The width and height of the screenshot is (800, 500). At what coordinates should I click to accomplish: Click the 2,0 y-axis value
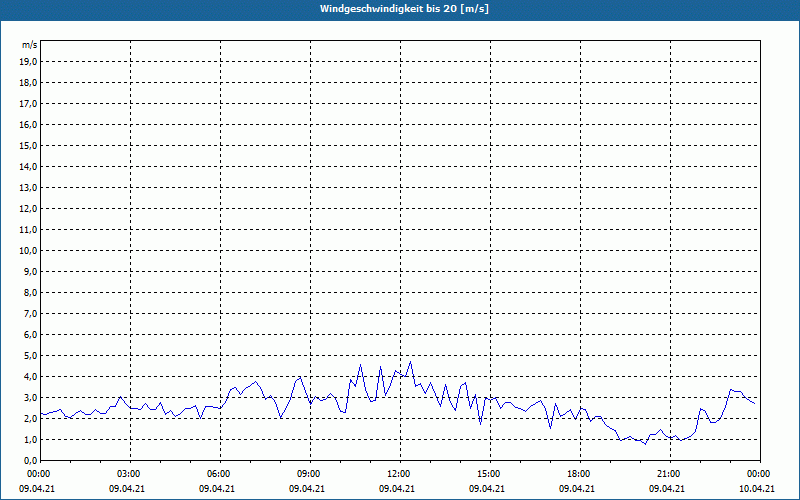[29, 418]
